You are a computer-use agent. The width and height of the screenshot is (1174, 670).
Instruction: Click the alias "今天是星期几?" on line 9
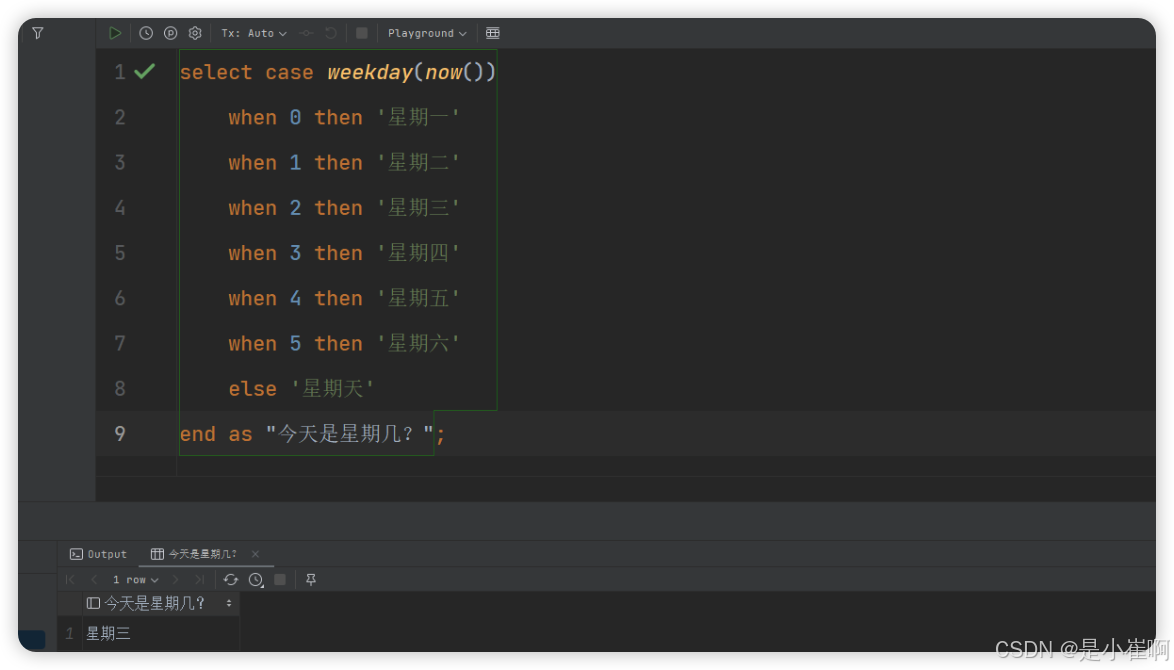[x=350, y=434]
